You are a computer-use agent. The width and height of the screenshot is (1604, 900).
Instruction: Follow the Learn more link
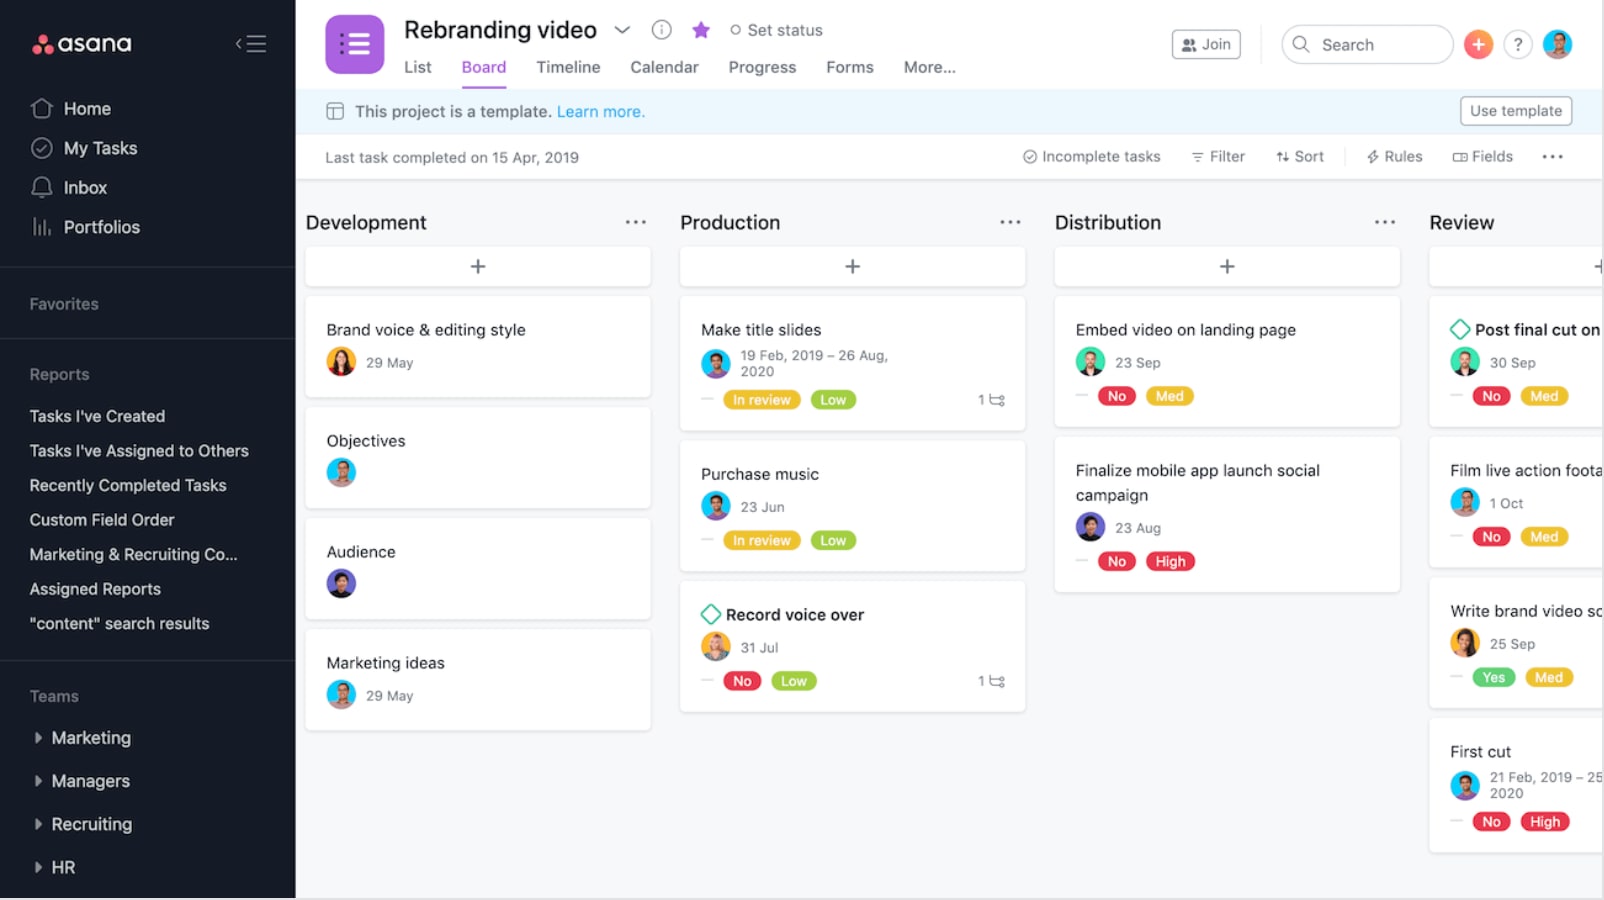[x=601, y=112]
